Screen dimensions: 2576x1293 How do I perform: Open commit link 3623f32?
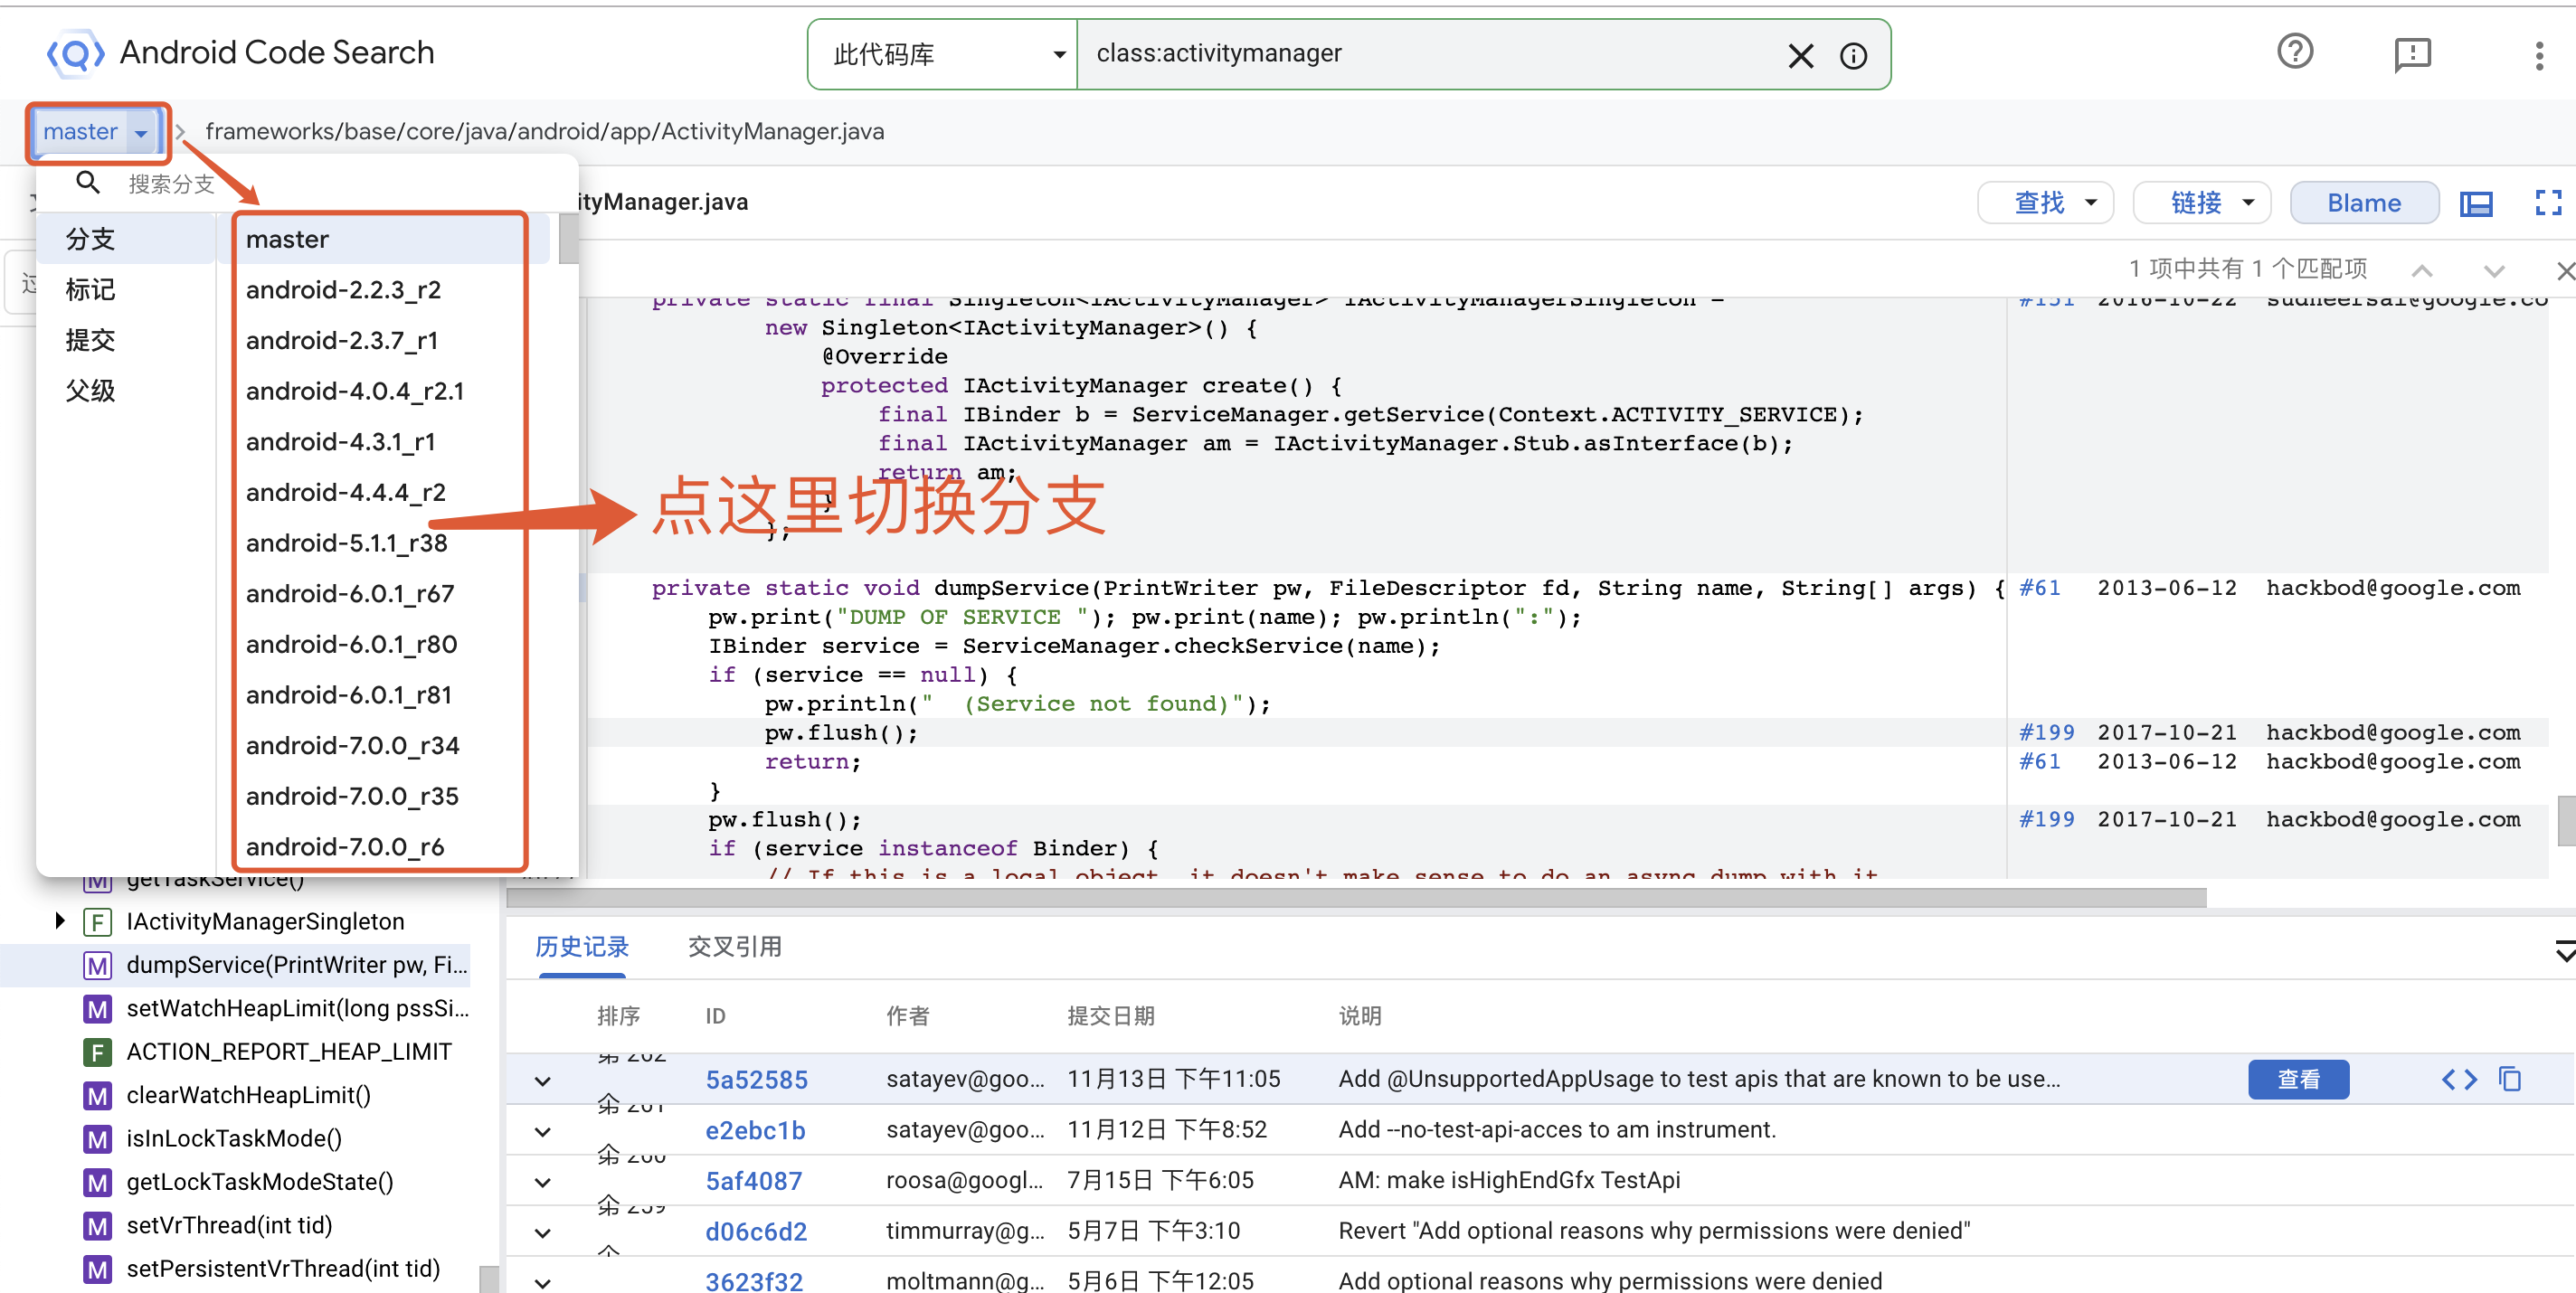pyautogui.click(x=754, y=1281)
